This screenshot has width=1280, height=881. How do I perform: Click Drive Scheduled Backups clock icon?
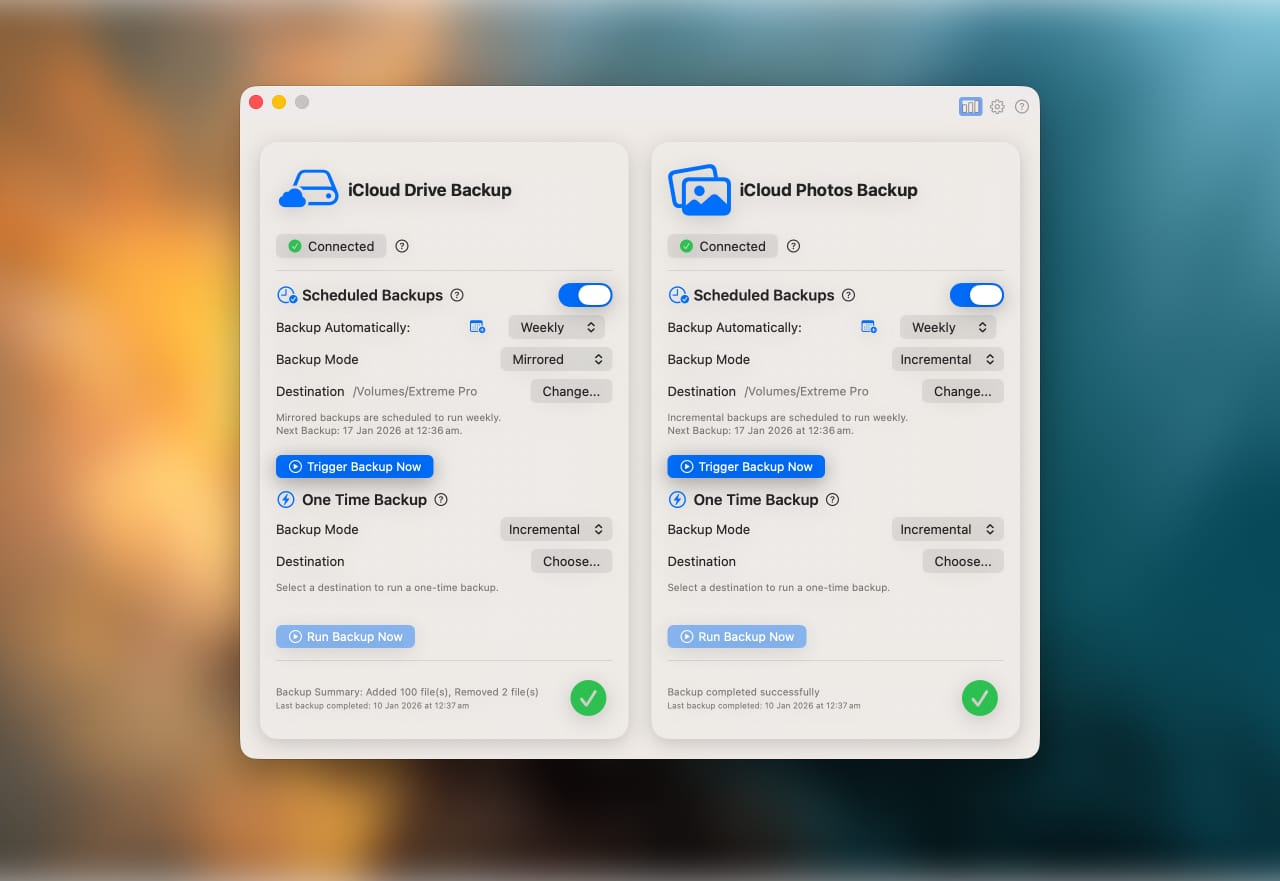pyautogui.click(x=287, y=295)
